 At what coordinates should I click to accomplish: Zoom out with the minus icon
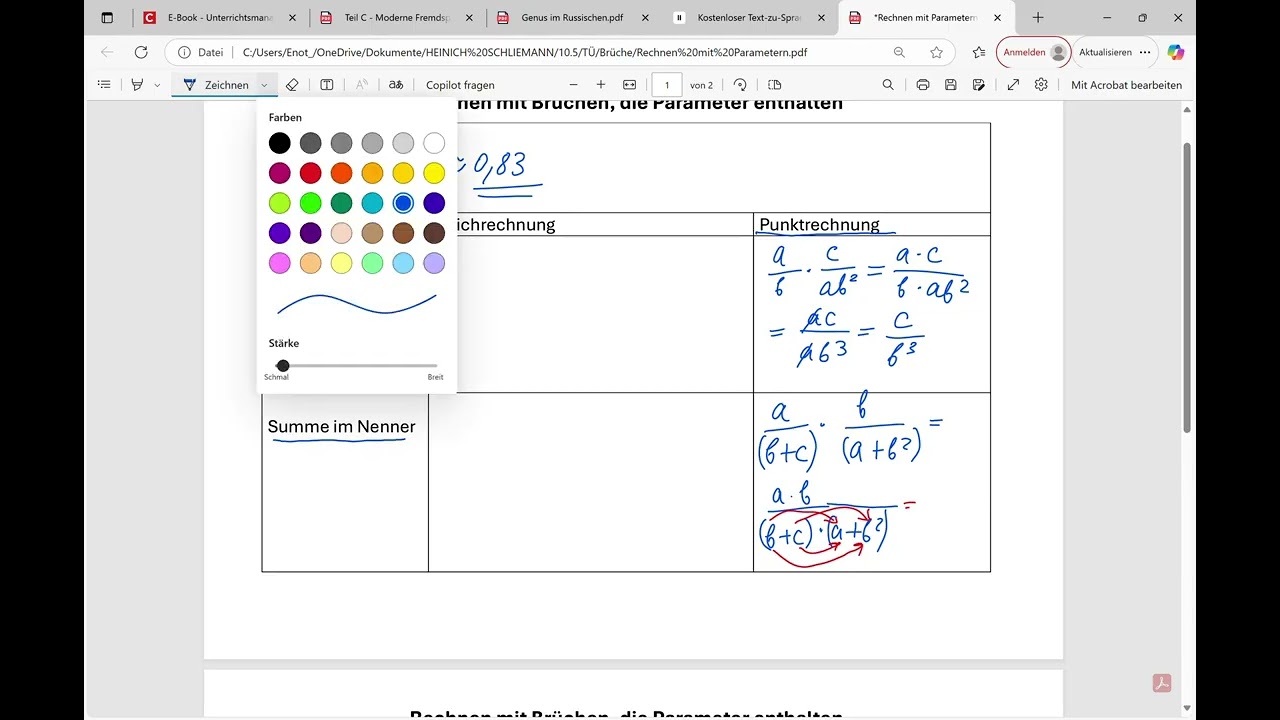point(573,85)
